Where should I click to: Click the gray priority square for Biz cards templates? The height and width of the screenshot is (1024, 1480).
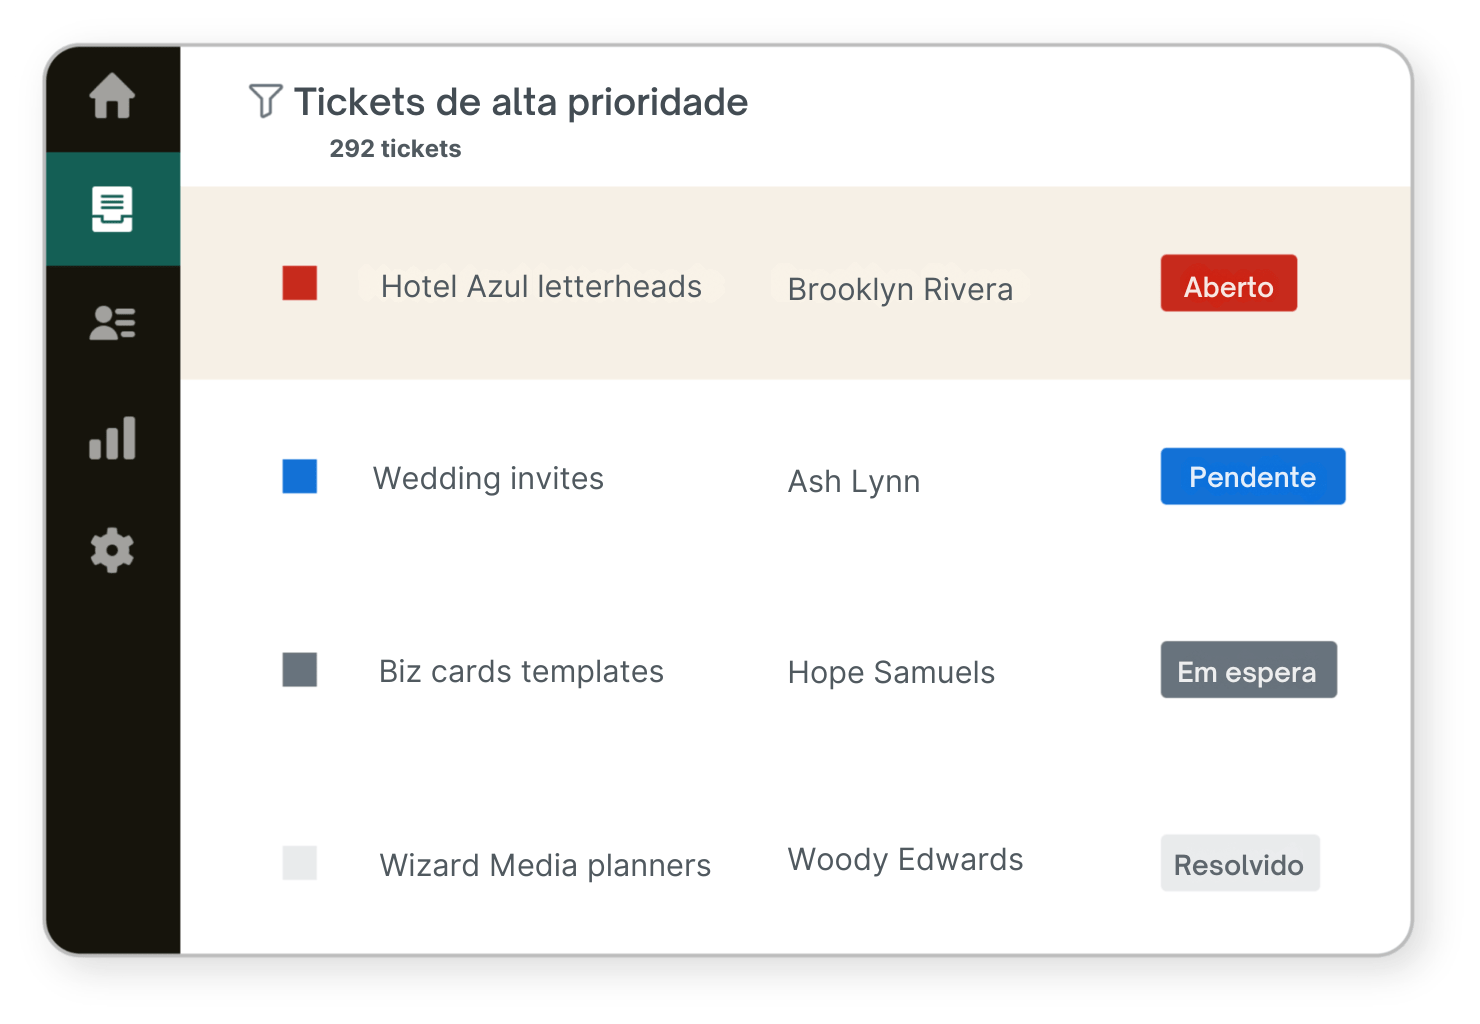pos(300,670)
